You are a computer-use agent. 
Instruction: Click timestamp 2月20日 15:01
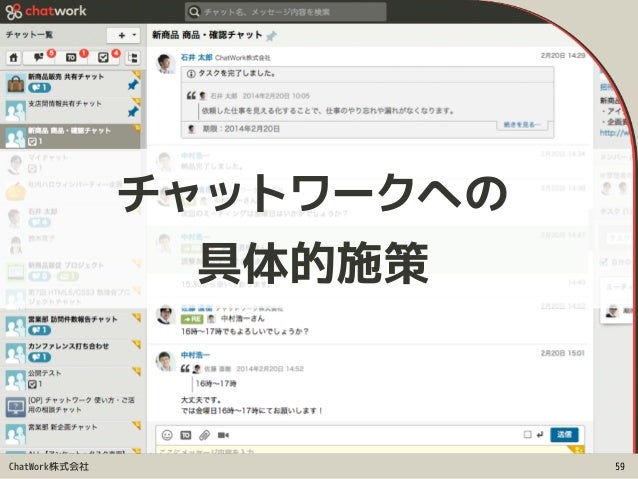[x=563, y=353]
